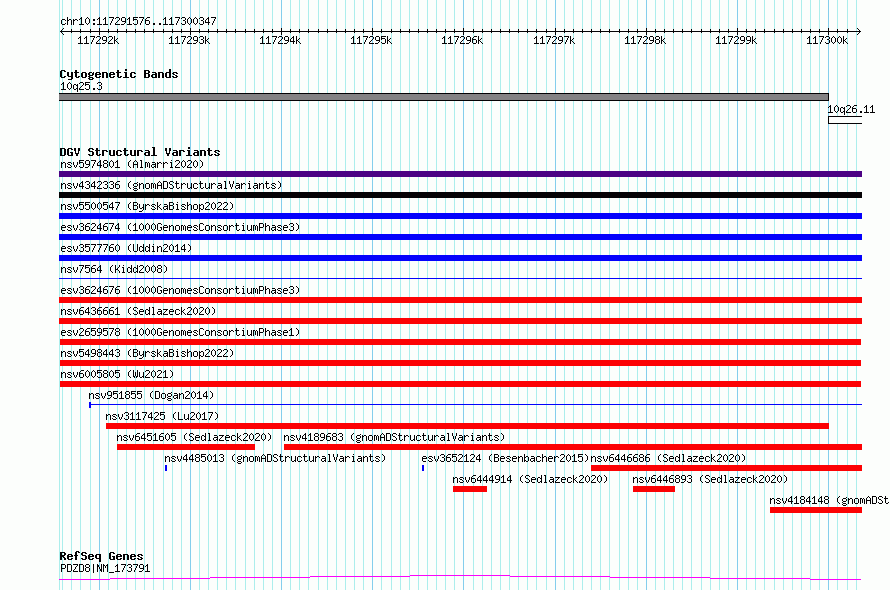
Task: Click esv3624674 (1000GenomesConsortiumPhase3) label
Action: pyautogui.click(x=180, y=227)
